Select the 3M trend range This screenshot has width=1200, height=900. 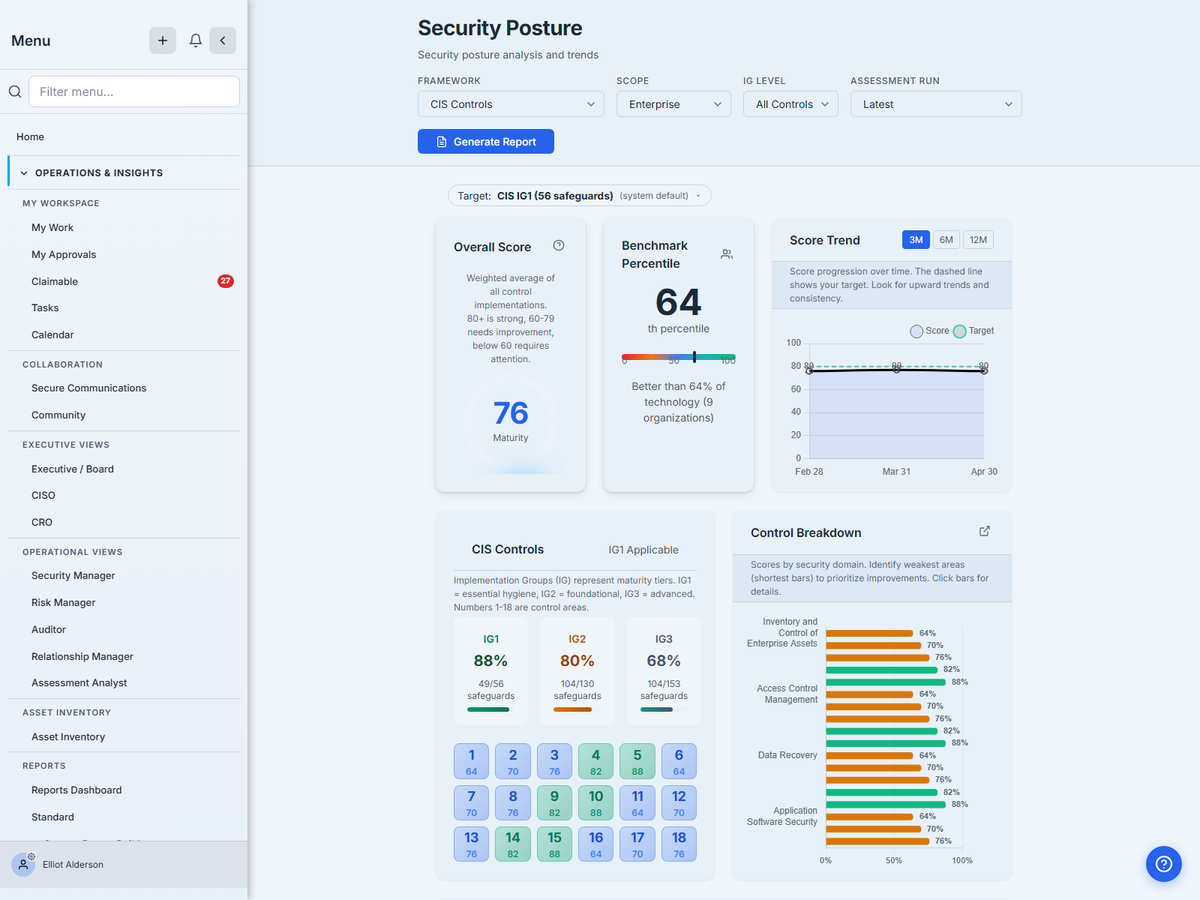916,239
